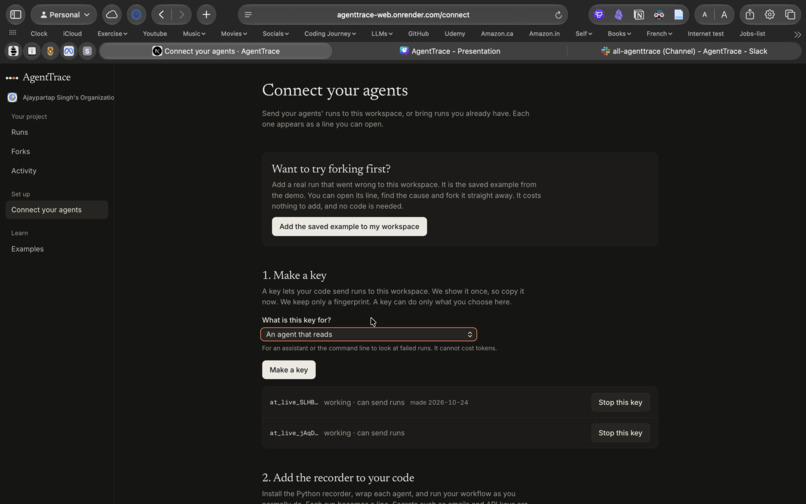
Task: Go forward with the right arrow
Action: pos(181,14)
